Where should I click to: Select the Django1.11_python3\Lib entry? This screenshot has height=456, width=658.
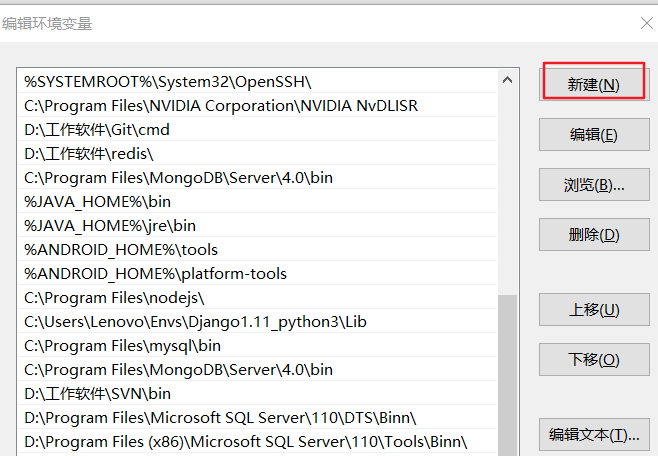(x=257, y=321)
